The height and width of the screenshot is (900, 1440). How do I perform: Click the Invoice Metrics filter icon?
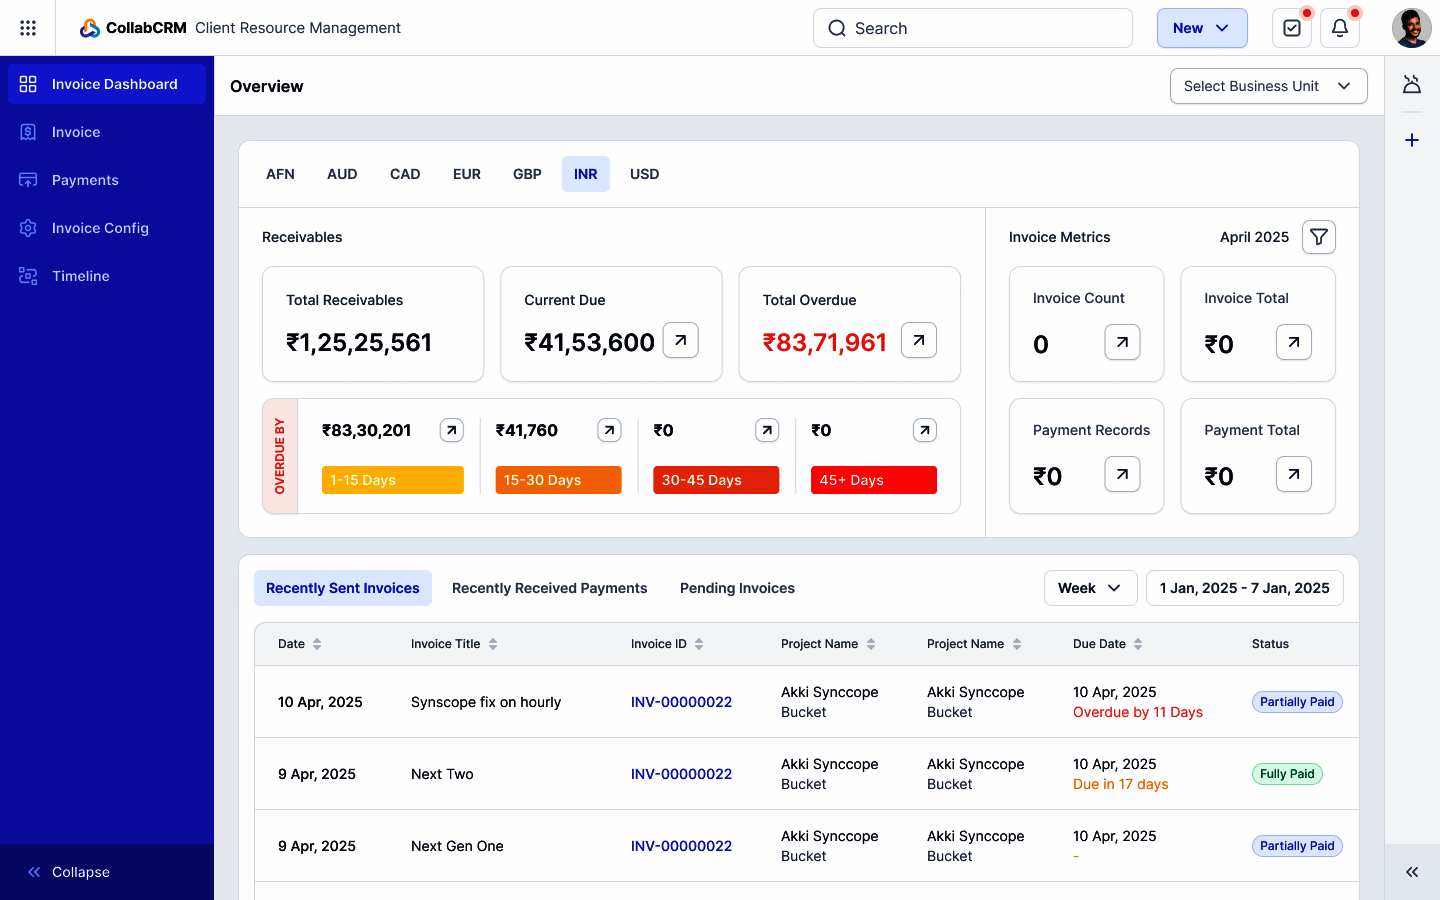(x=1318, y=237)
